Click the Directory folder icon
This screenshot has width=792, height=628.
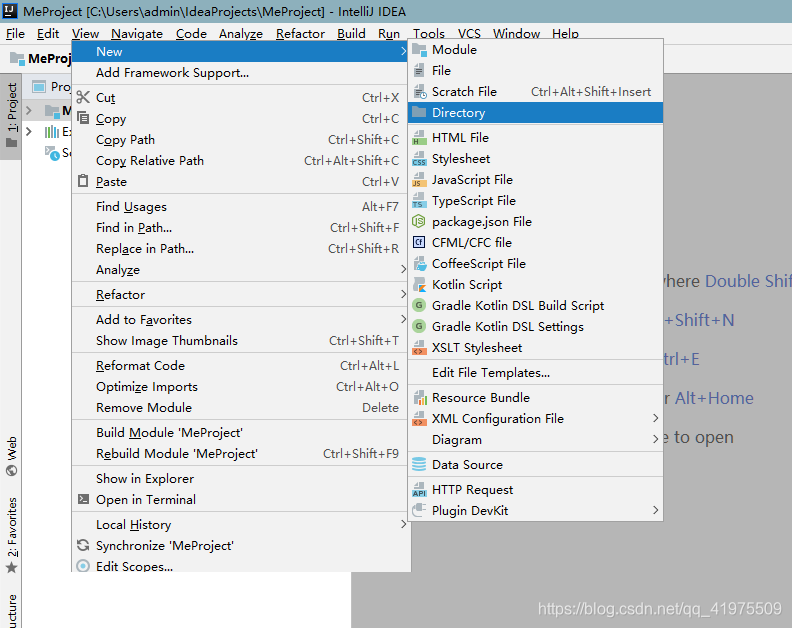click(x=419, y=112)
